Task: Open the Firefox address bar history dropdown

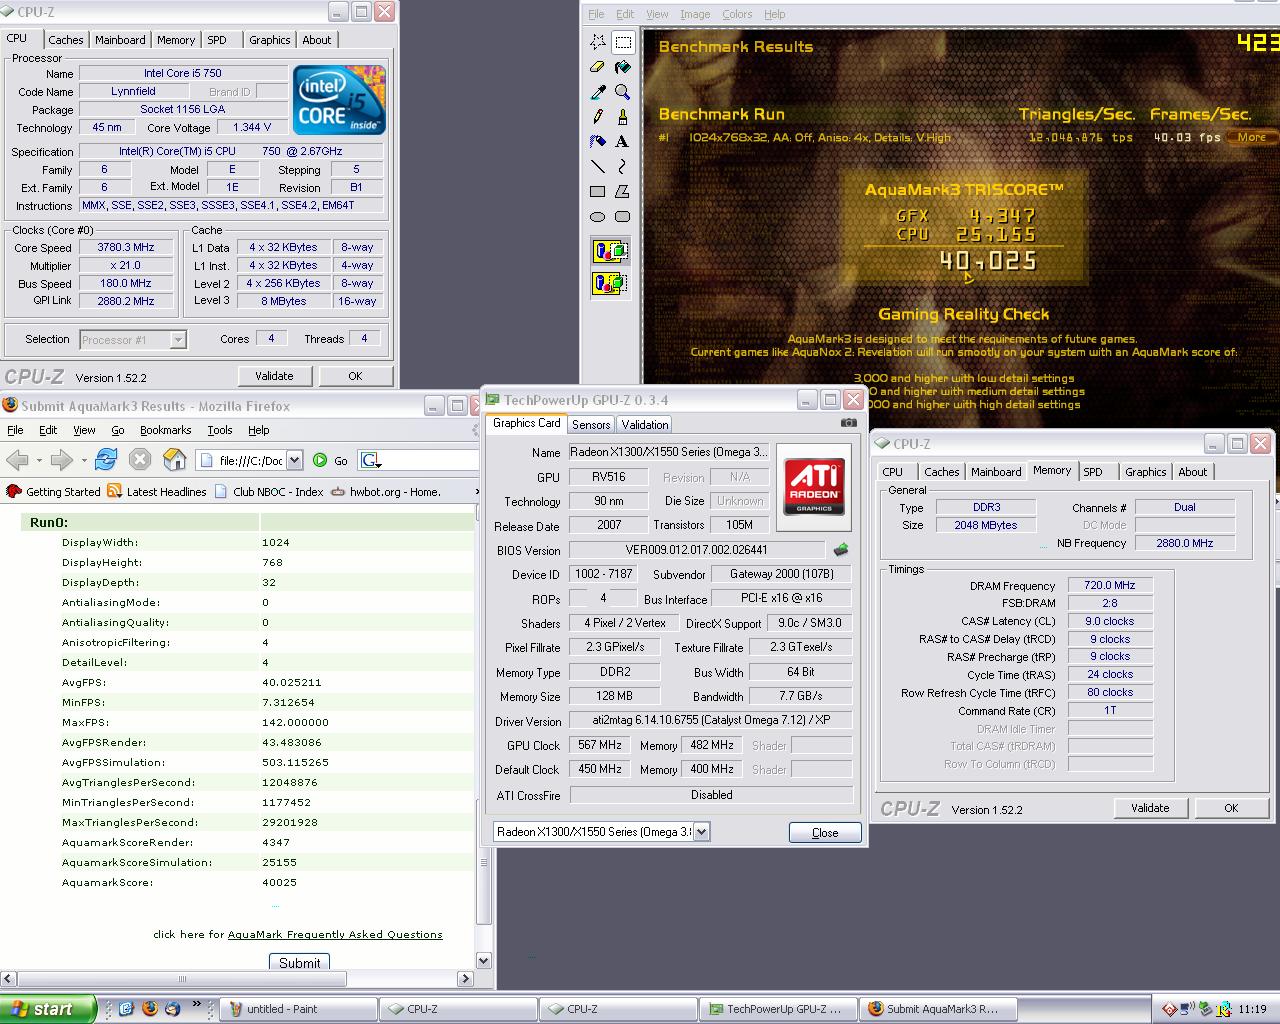Action: click(295, 460)
